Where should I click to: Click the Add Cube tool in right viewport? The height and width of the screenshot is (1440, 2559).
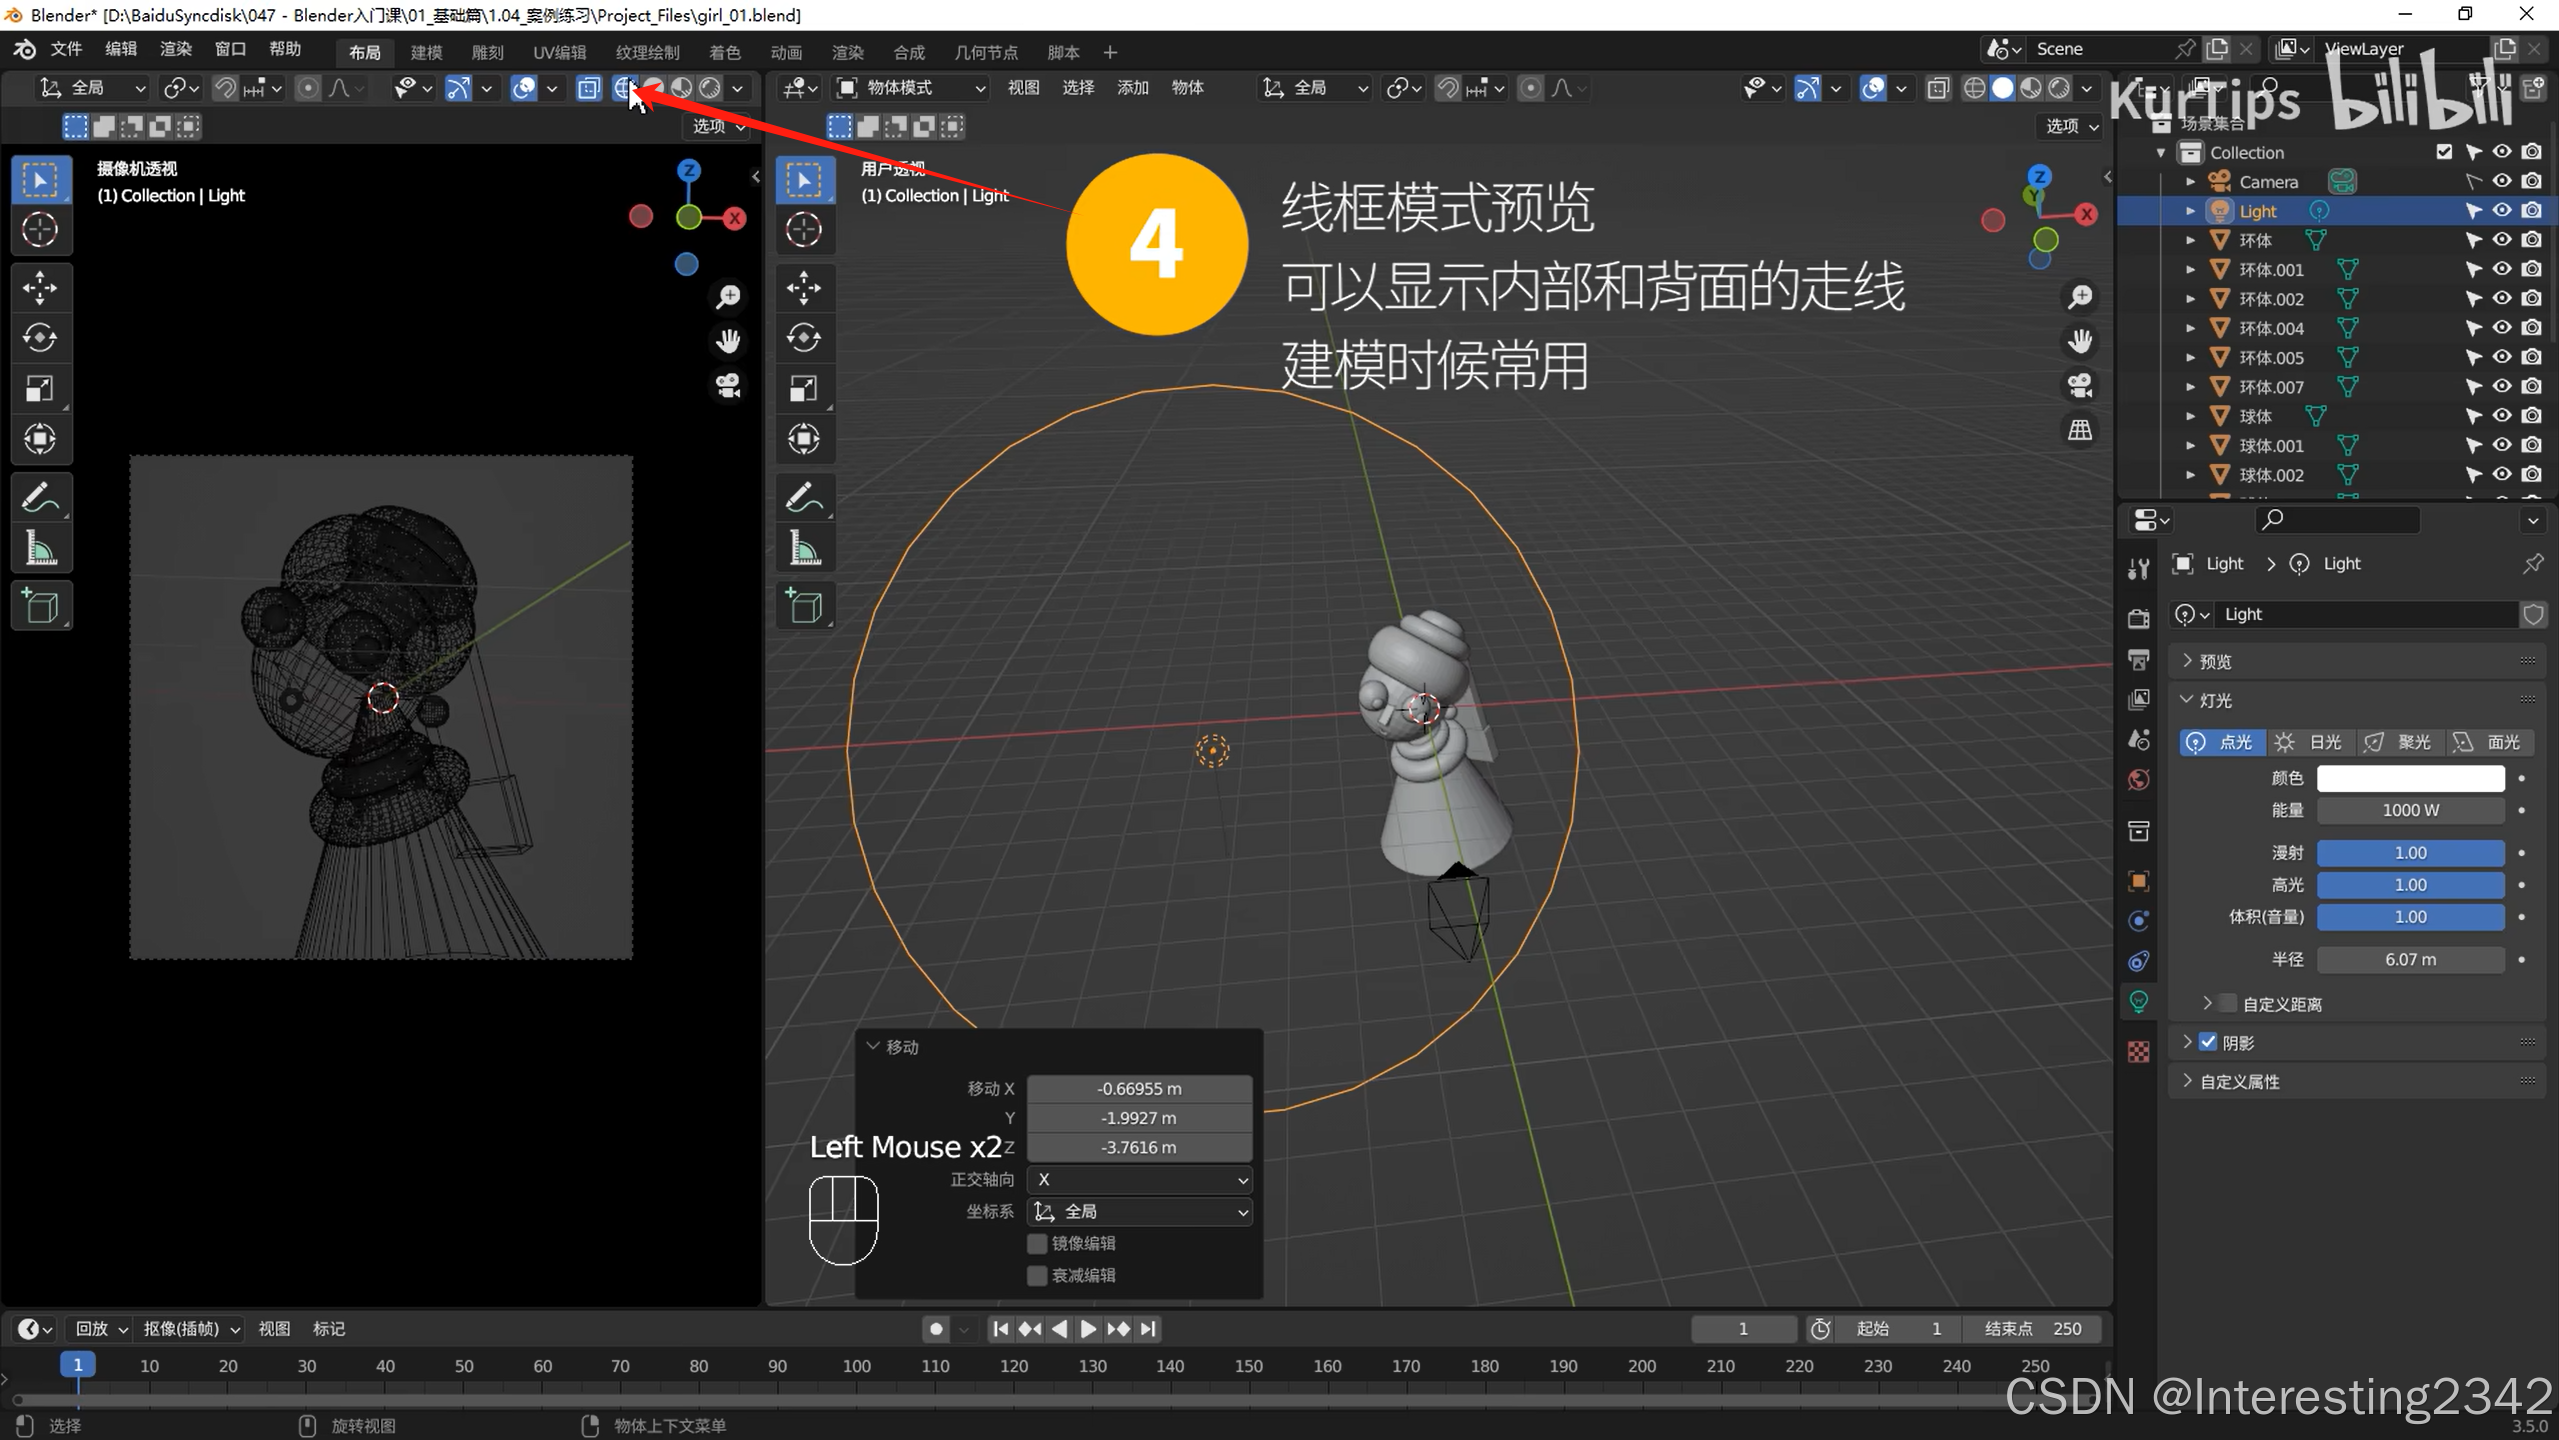[804, 606]
